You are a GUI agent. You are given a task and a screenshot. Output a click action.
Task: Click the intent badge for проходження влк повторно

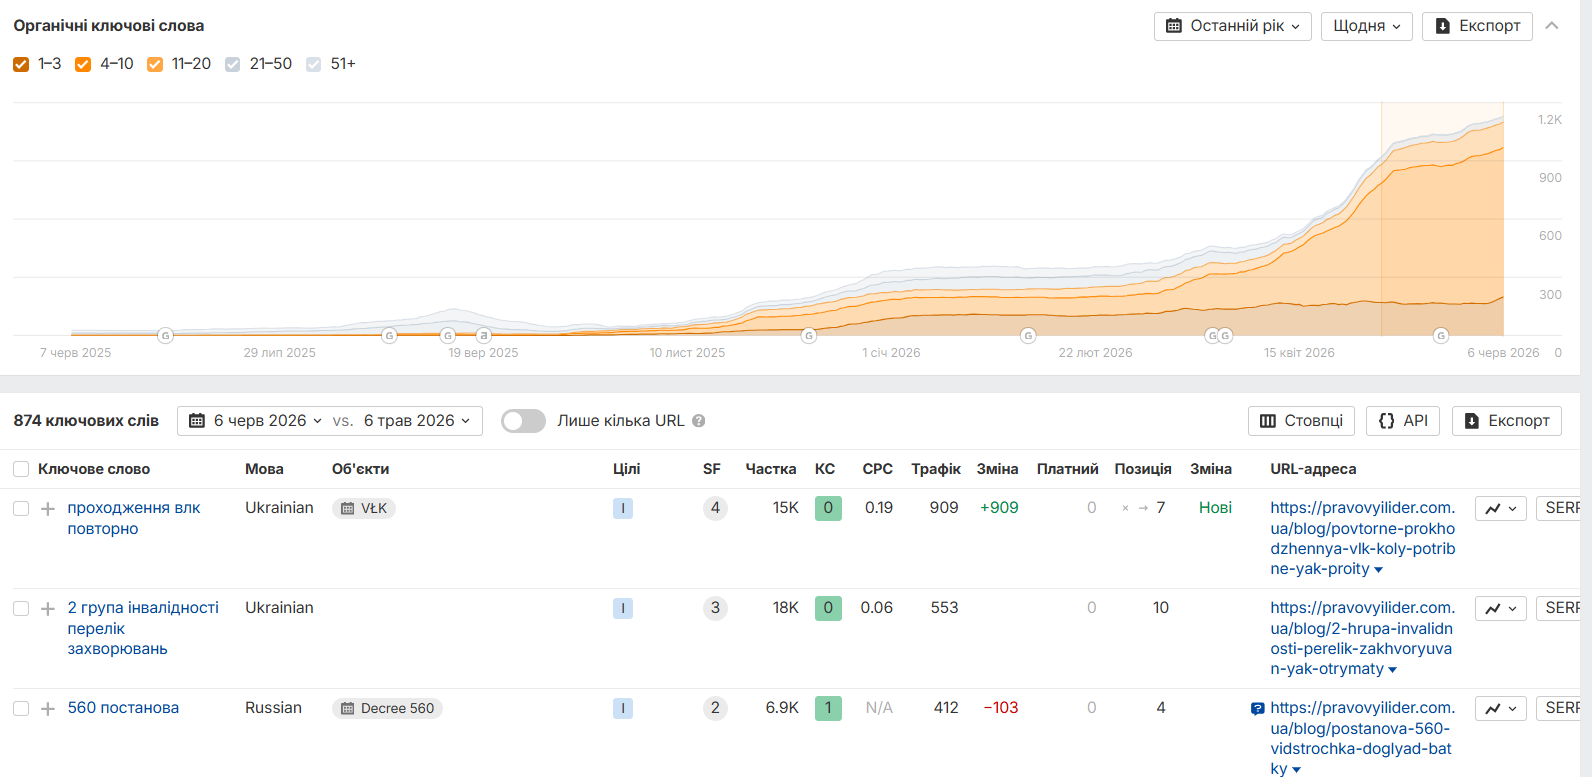coord(623,508)
